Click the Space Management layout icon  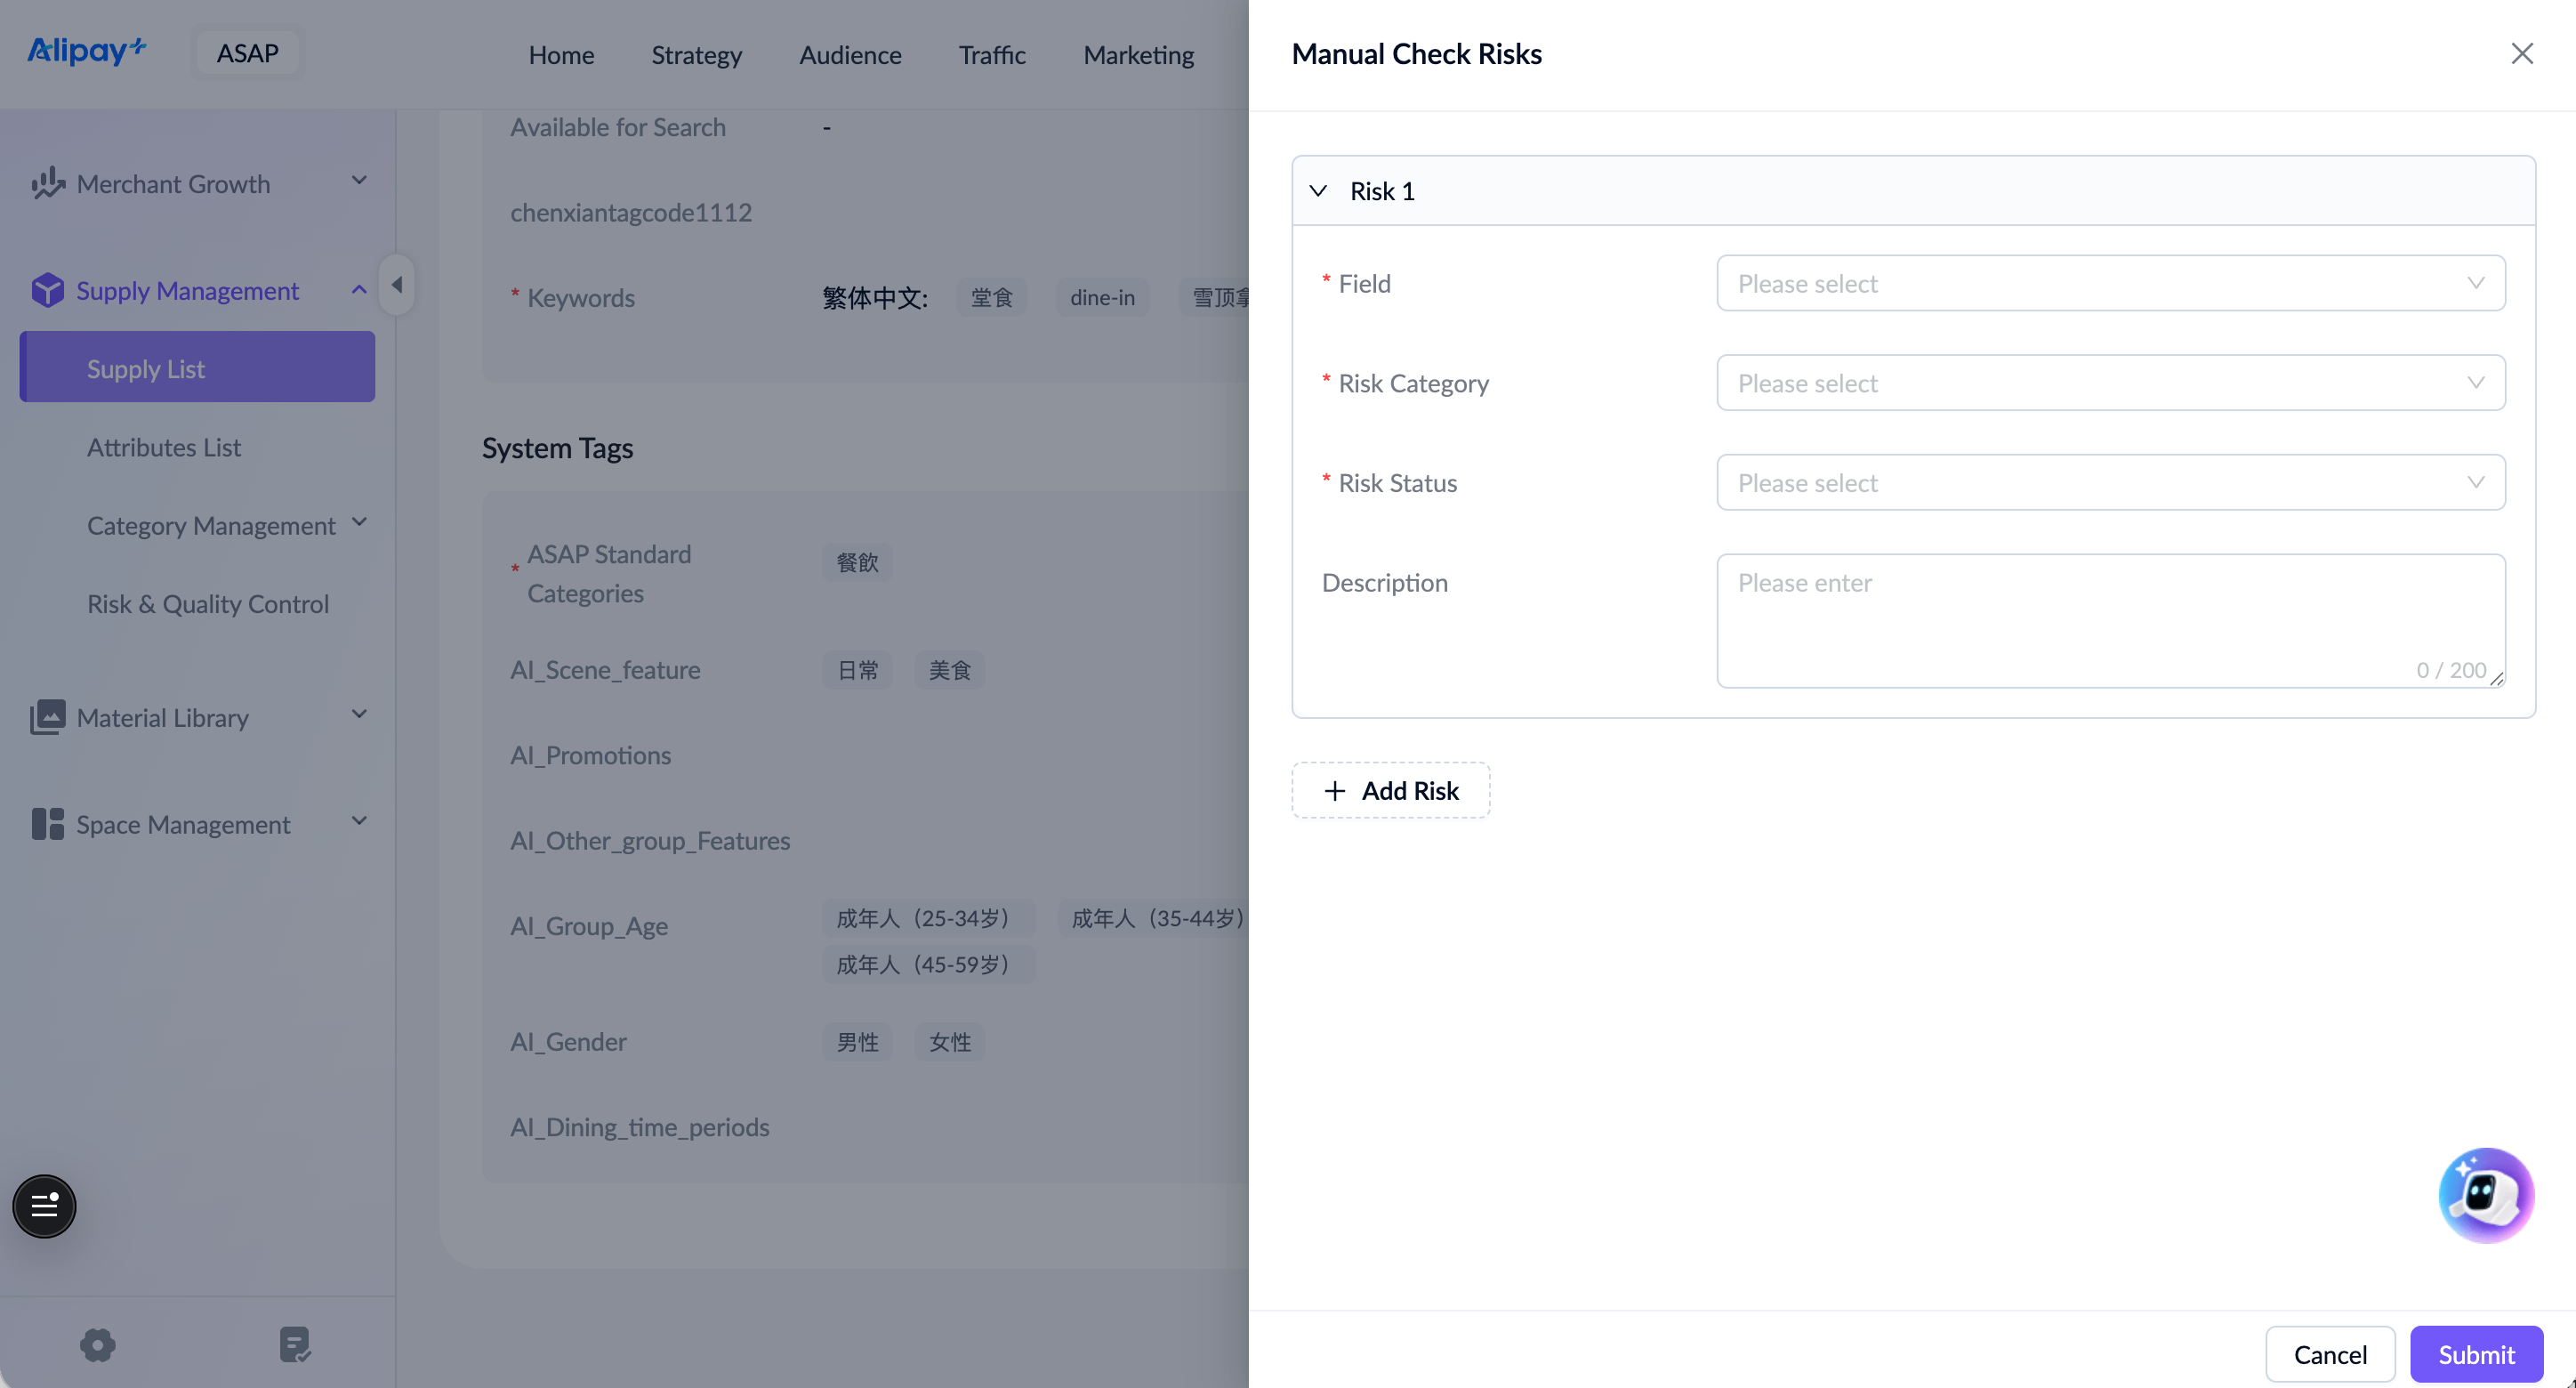tap(47, 824)
